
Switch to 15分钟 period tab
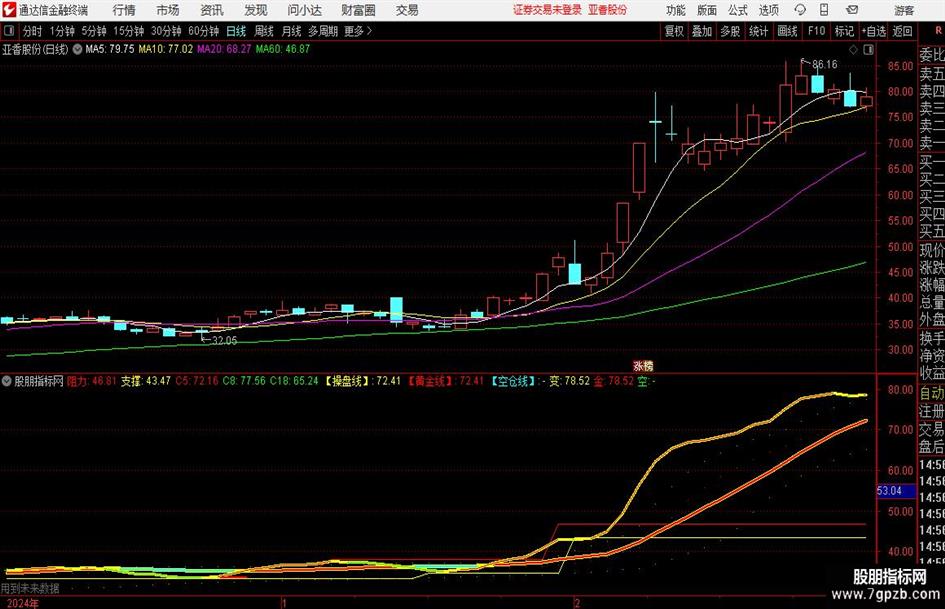128,31
